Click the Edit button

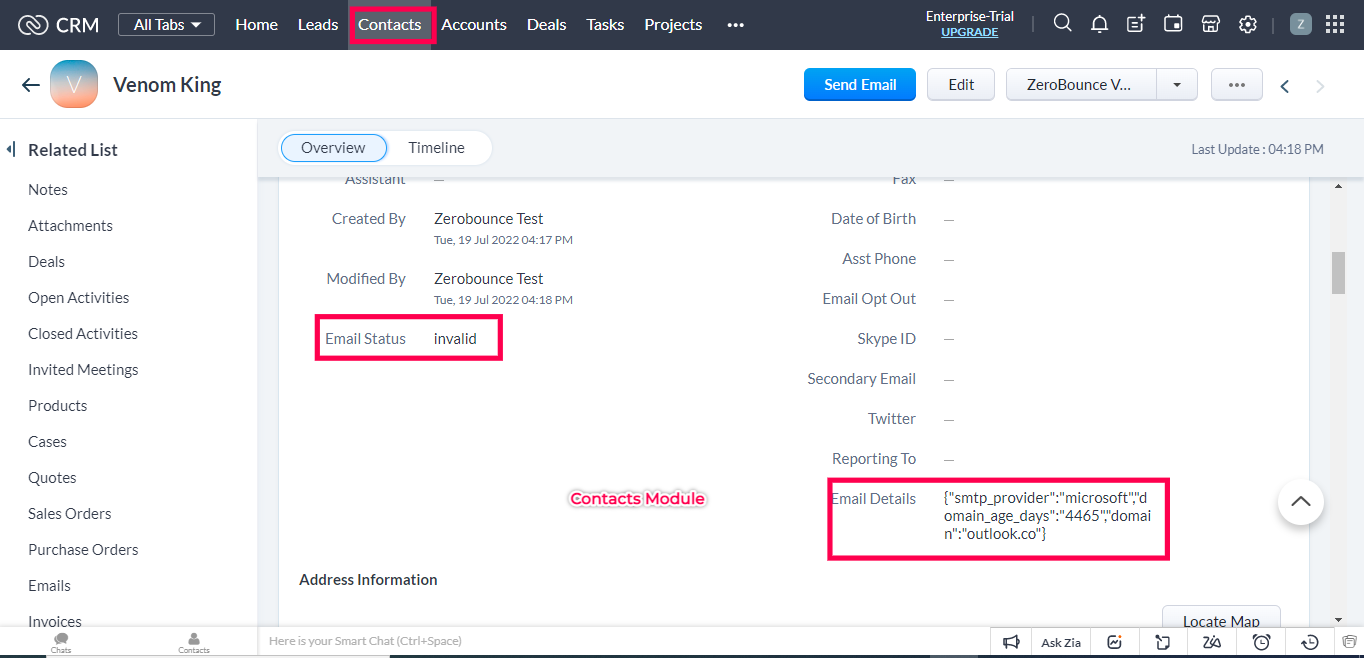(961, 85)
